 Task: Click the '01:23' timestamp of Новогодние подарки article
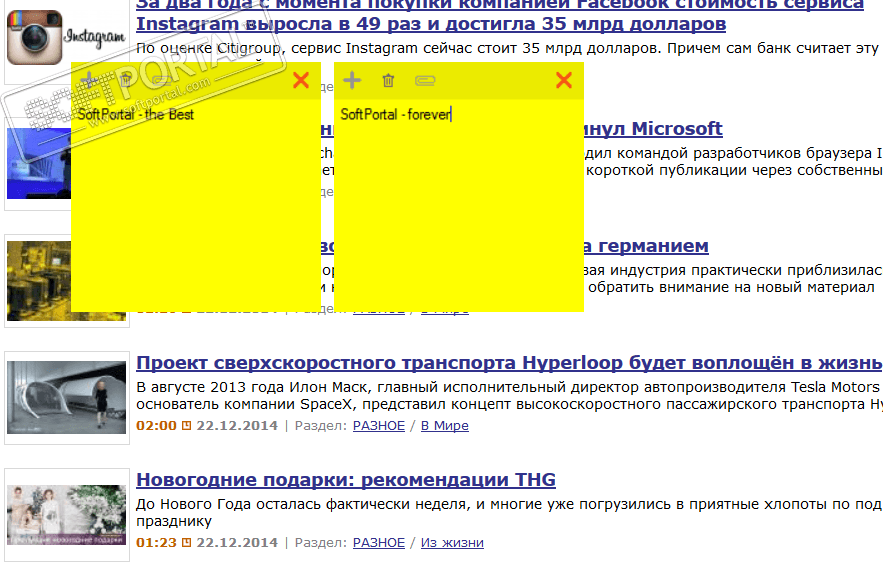[156, 543]
